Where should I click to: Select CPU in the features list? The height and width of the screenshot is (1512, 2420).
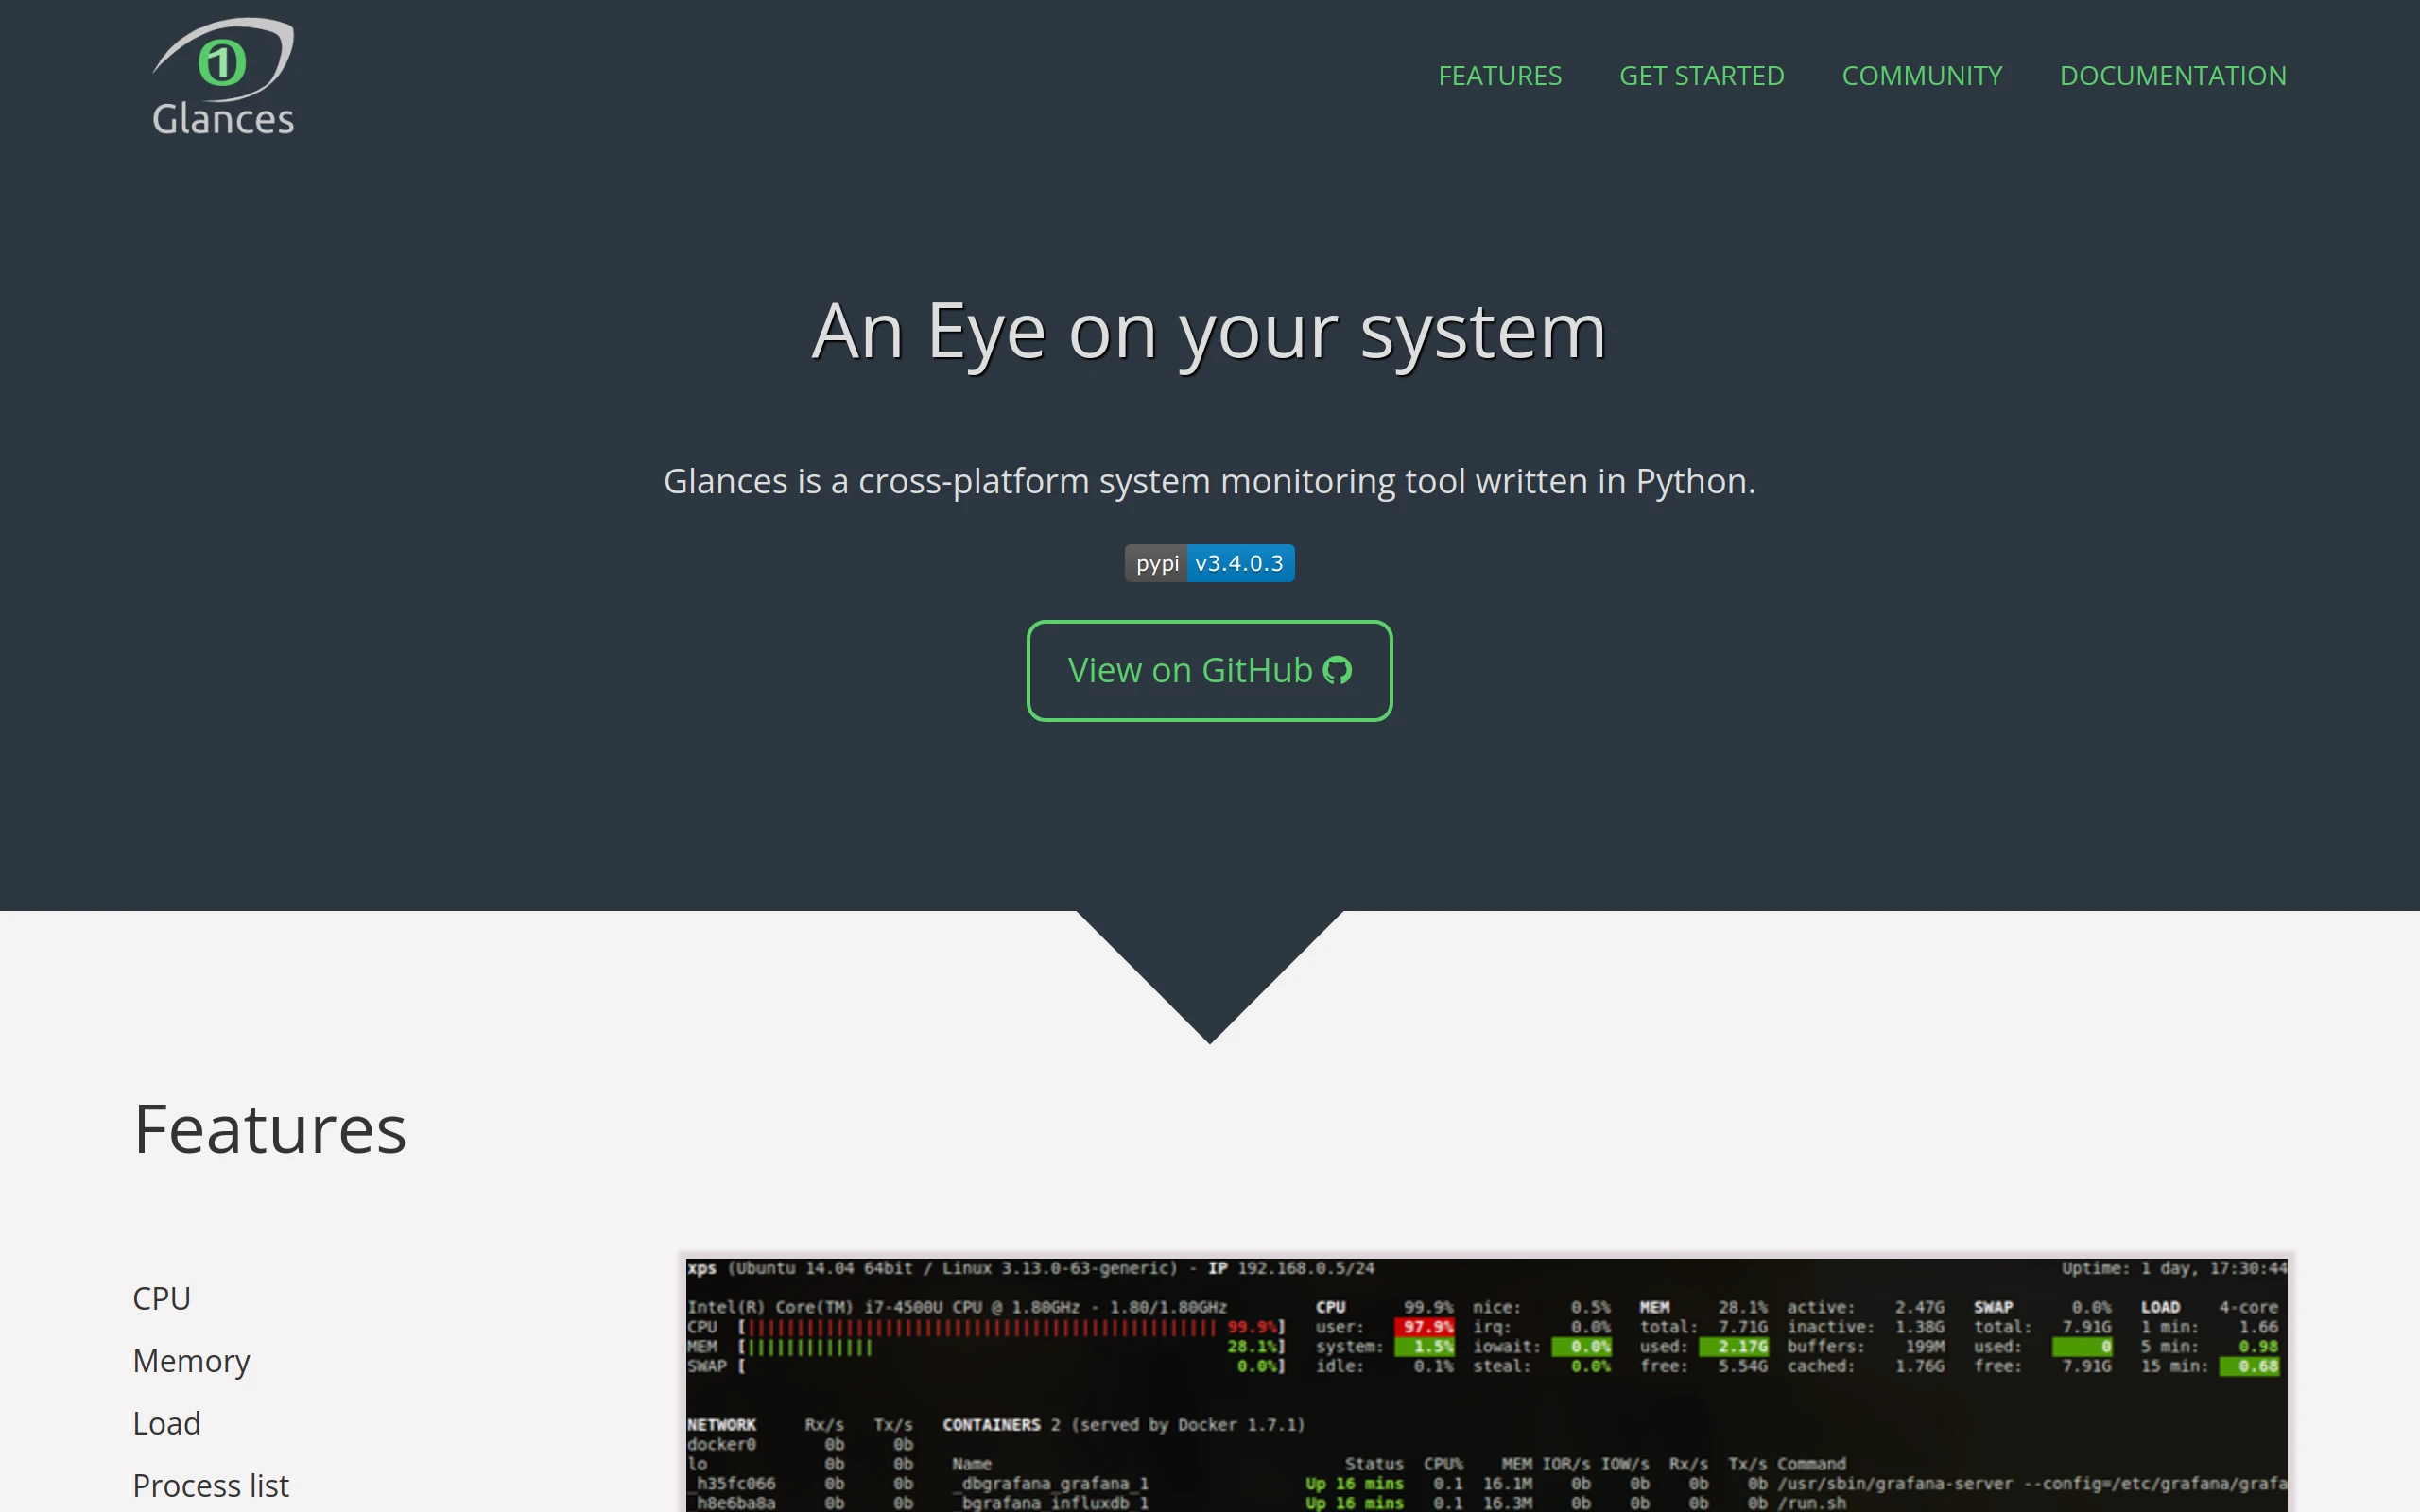pyautogui.click(x=161, y=1298)
